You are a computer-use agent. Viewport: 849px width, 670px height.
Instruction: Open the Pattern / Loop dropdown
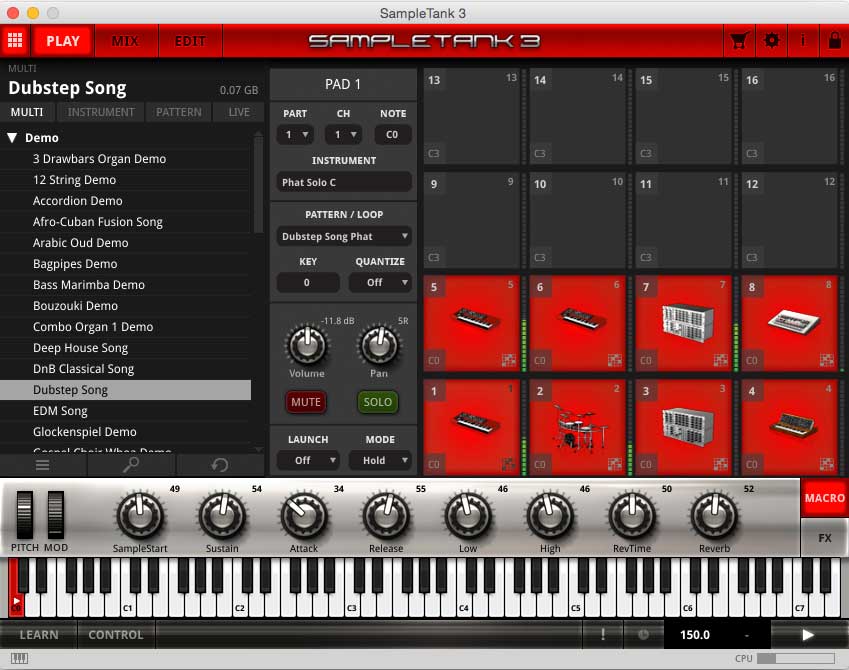[x=344, y=237]
